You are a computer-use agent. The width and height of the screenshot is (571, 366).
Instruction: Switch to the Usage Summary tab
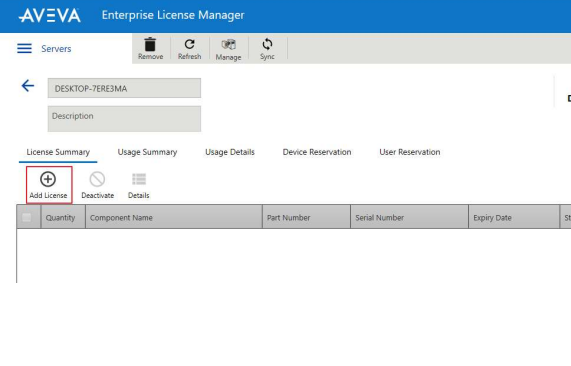[147, 152]
